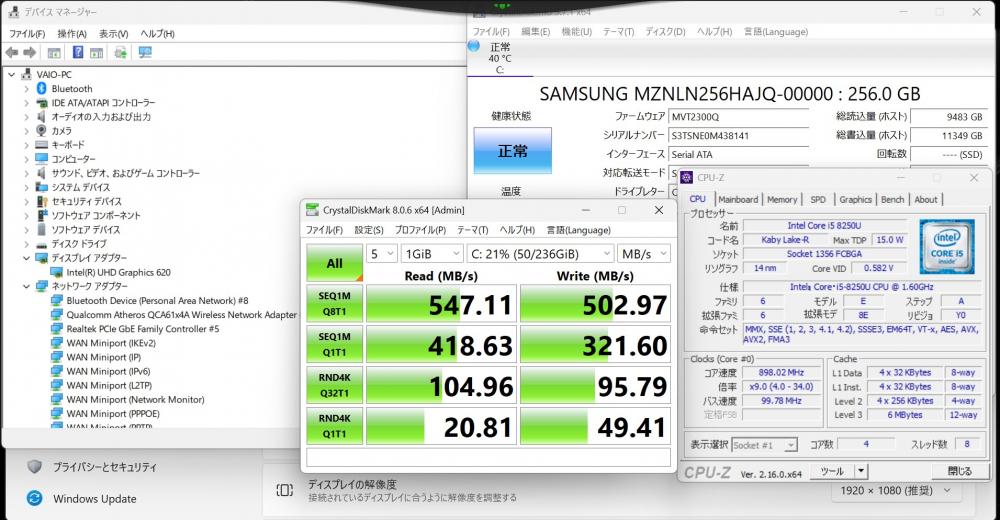Click the show/hide console tree toolbar icon

pos(54,52)
